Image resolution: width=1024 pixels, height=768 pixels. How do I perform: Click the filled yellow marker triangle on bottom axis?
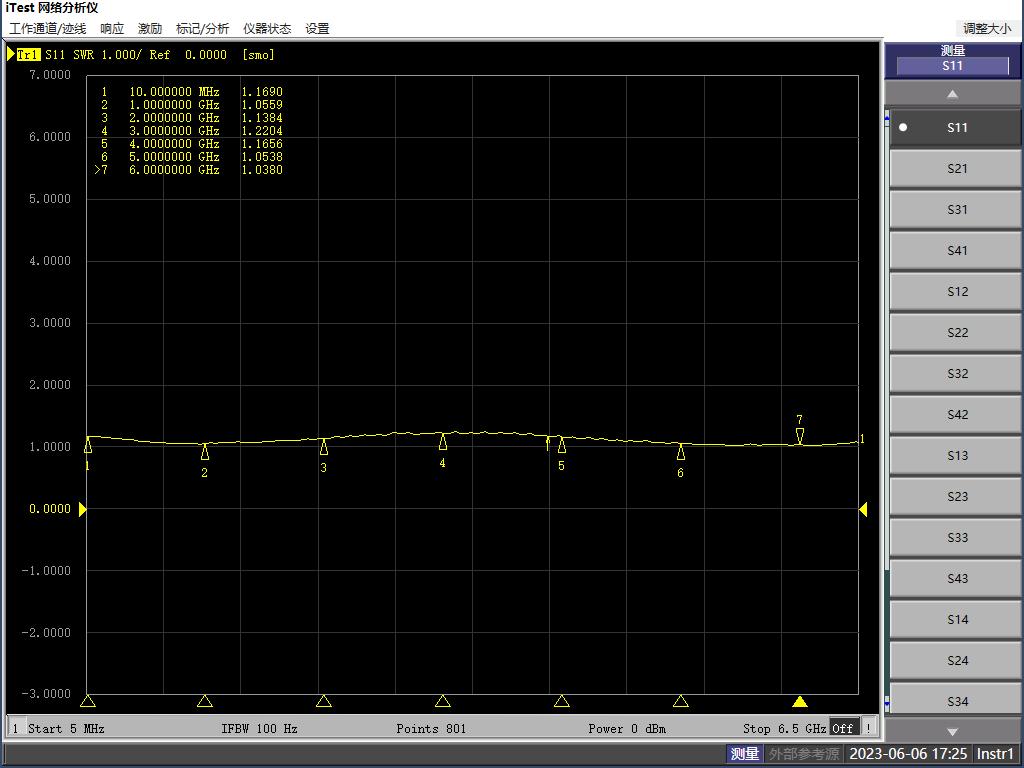pos(800,701)
